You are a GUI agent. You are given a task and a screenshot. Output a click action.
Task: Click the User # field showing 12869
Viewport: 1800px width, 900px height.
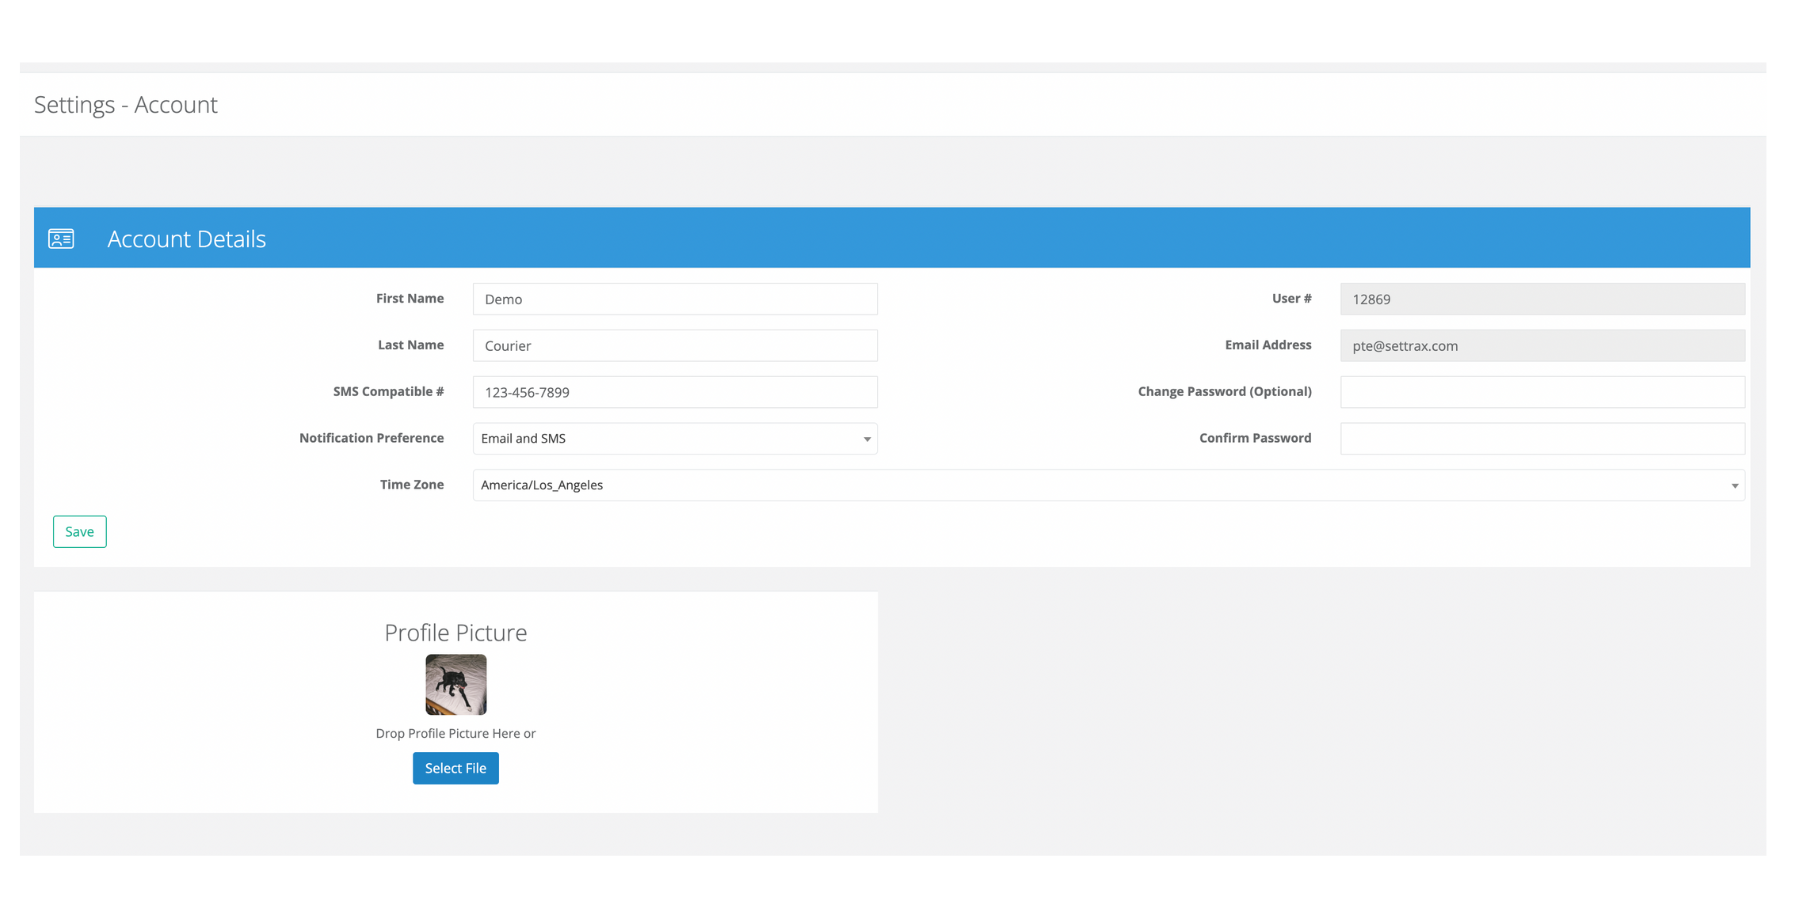[1542, 299]
